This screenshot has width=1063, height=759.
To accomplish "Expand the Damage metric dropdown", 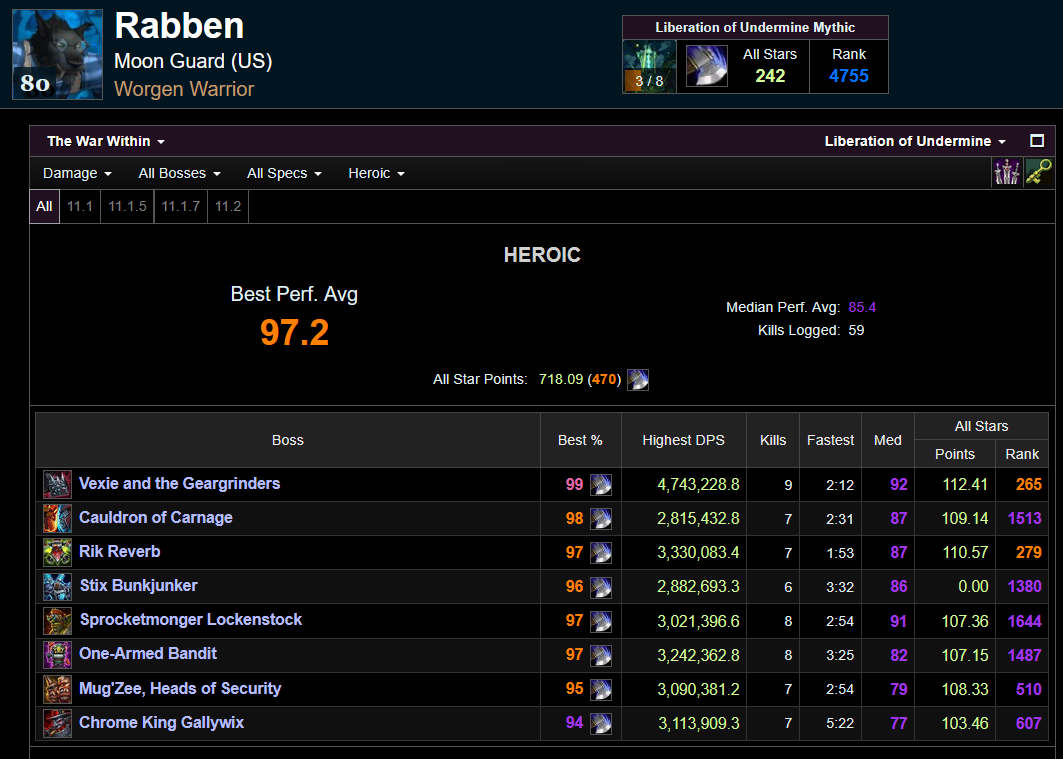I will [77, 173].
